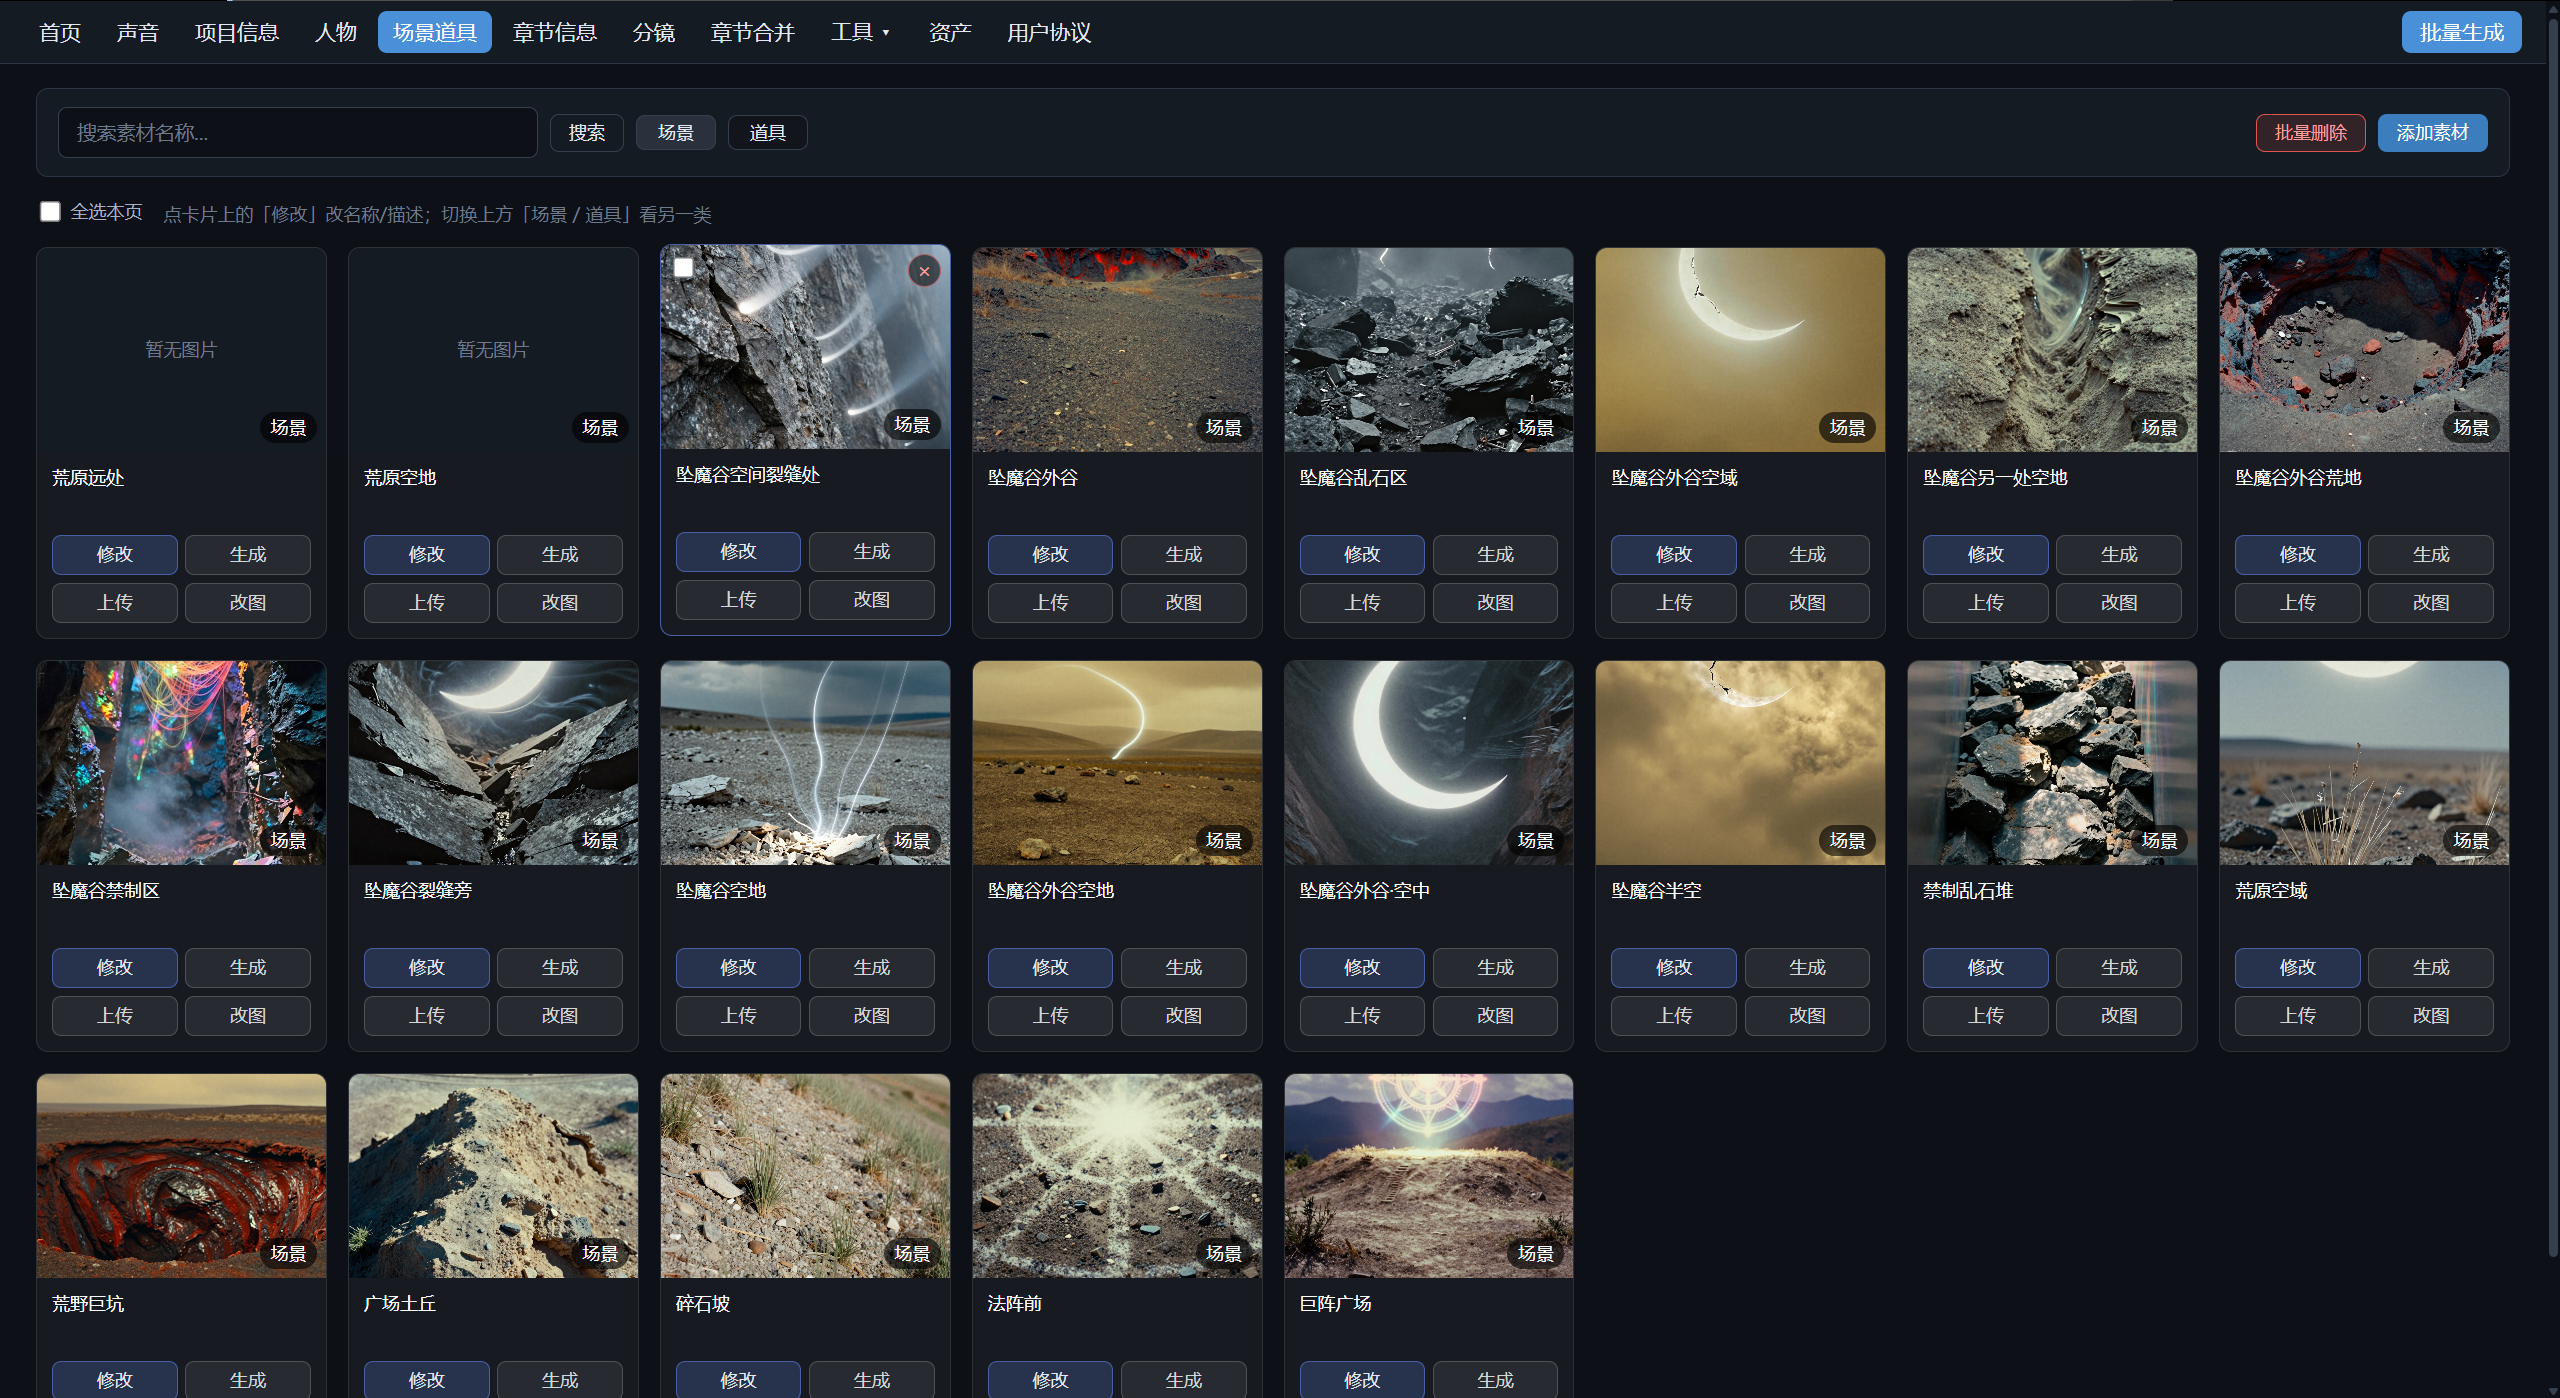Viewport: 2560px width, 1398px height.
Task: Click 修改 on the 坠魔谷外谷荒地 card
Action: [2298, 554]
